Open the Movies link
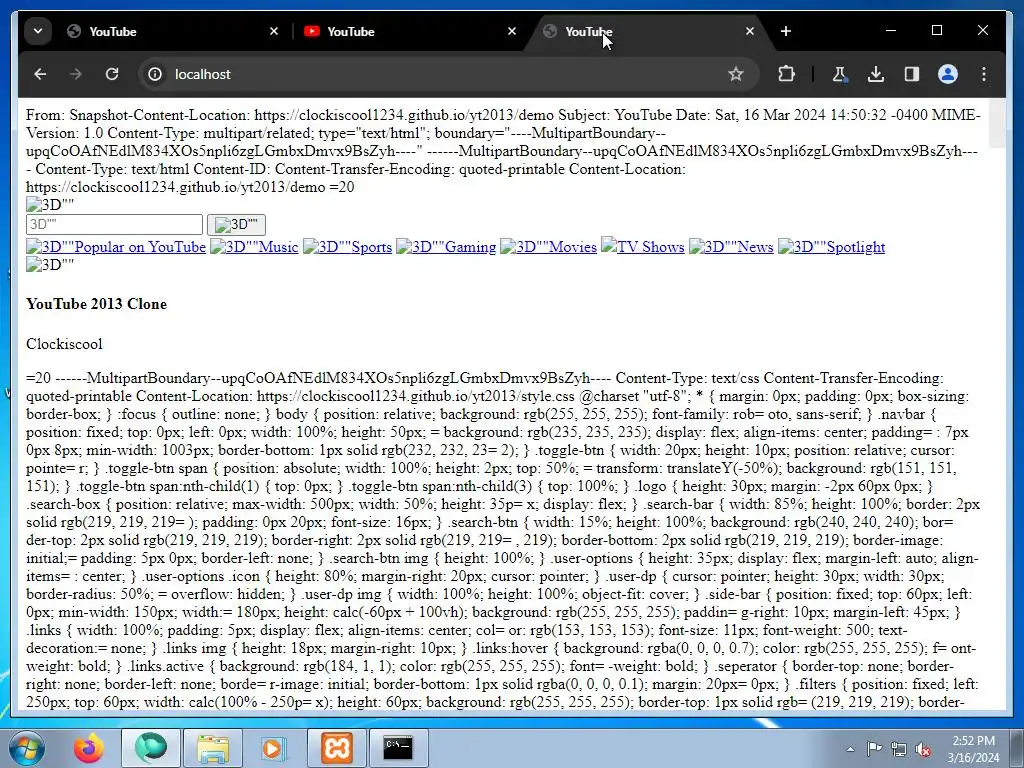The height and width of the screenshot is (768, 1024). [549, 247]
